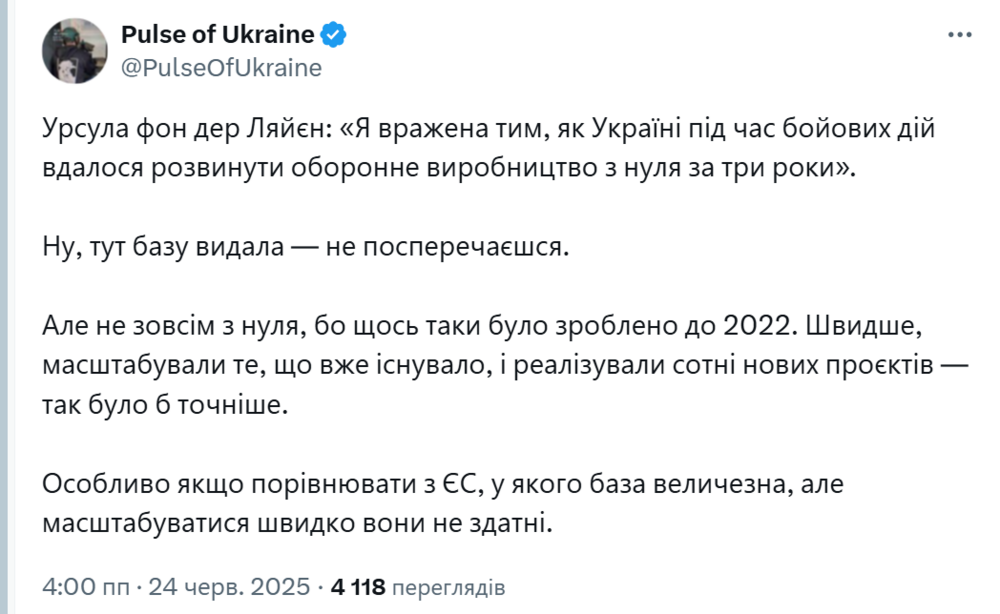Open the @PulseOfUkraine handle link
Screen dimensions: 1000x614
click(221, 68)
